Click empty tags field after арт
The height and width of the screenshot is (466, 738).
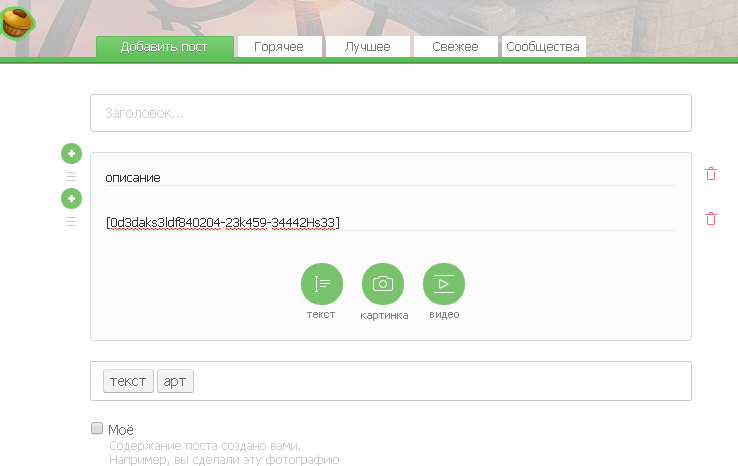440,381
